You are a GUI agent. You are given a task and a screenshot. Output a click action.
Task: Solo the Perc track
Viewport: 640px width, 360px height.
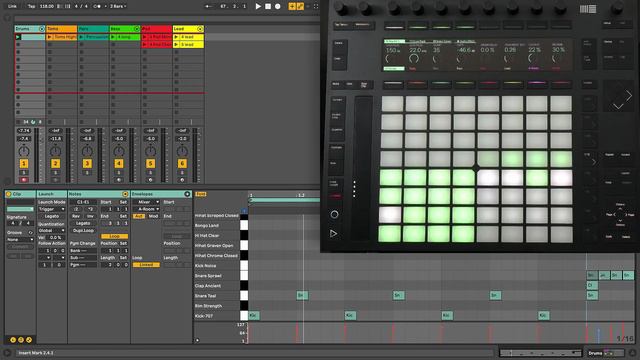[87, 173]
